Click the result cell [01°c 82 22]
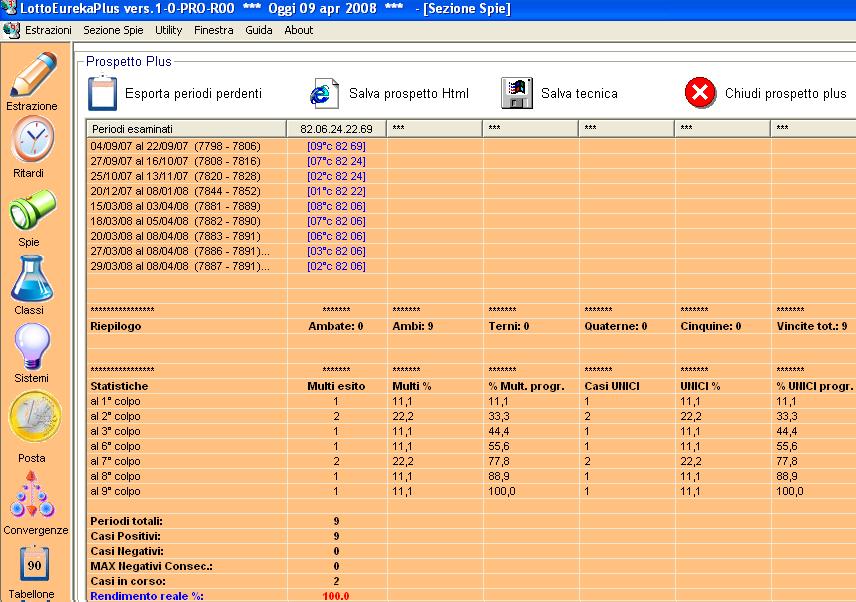 (x=336, y=191)
